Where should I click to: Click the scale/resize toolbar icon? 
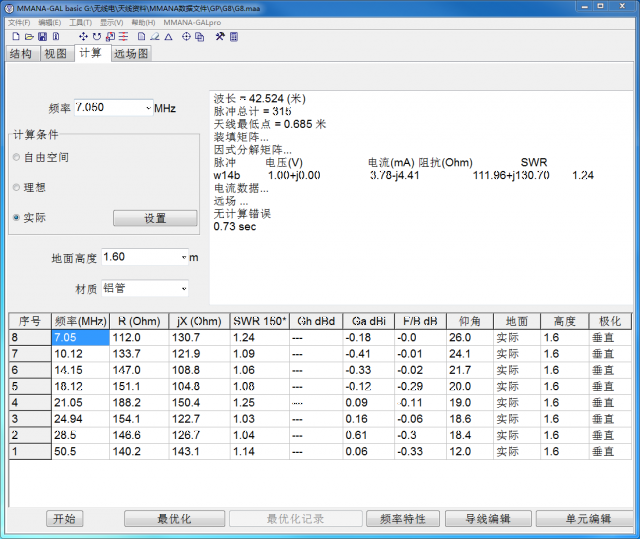[110, 37]
